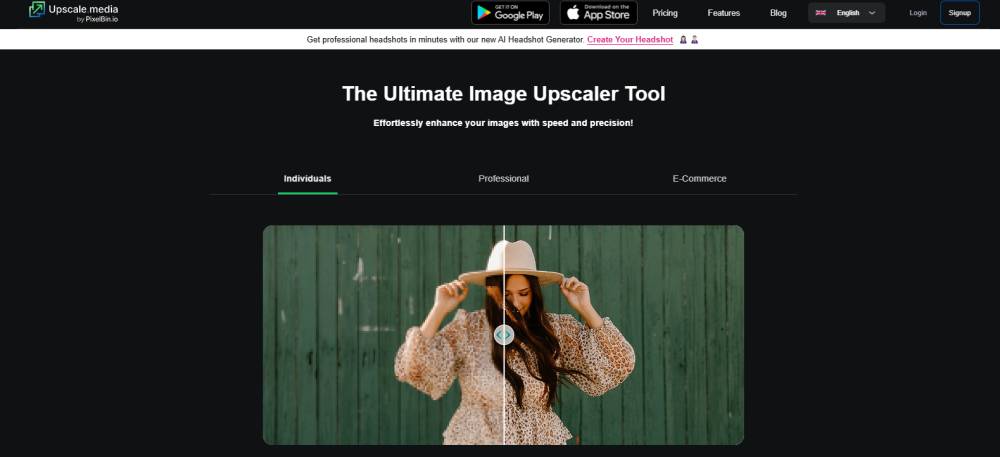
Task: Select the Individuals tab
Action: 307,179
